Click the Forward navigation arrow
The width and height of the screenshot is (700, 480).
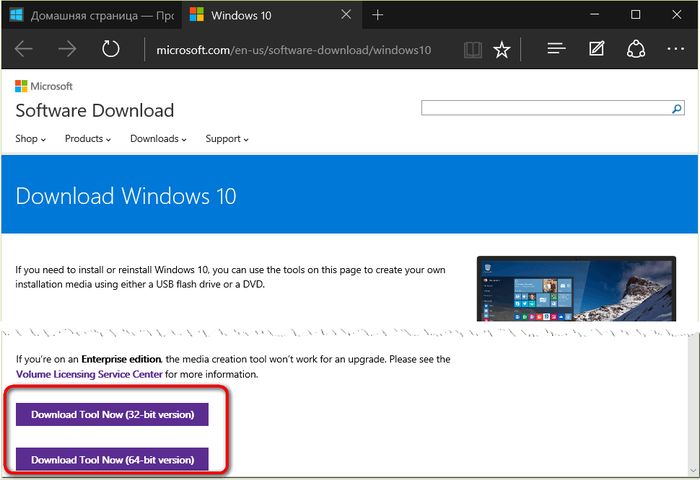tap(67, 49)
